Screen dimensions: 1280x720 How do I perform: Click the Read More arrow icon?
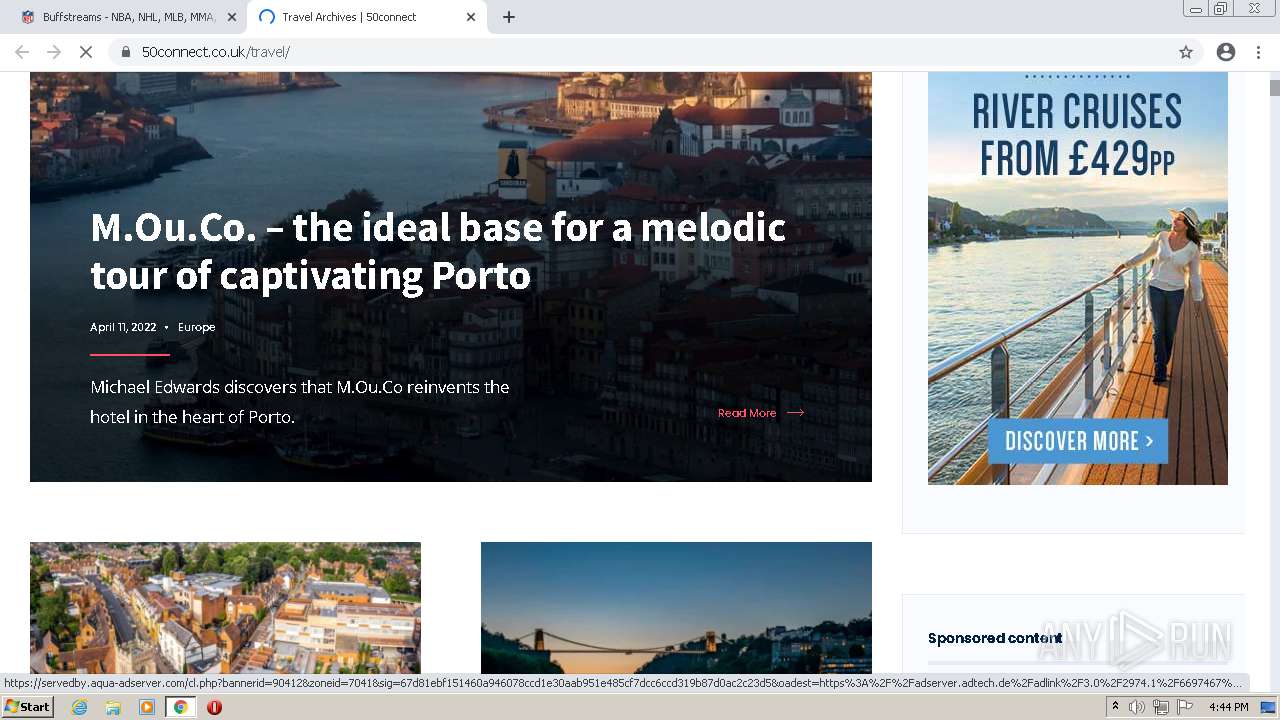[795, 413]
